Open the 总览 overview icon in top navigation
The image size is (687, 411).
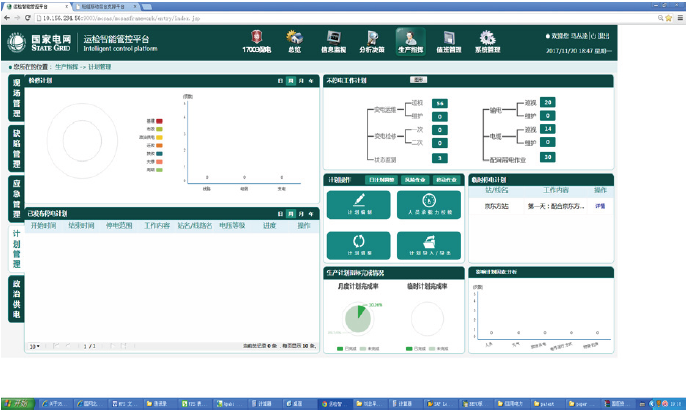coord(295,40)
